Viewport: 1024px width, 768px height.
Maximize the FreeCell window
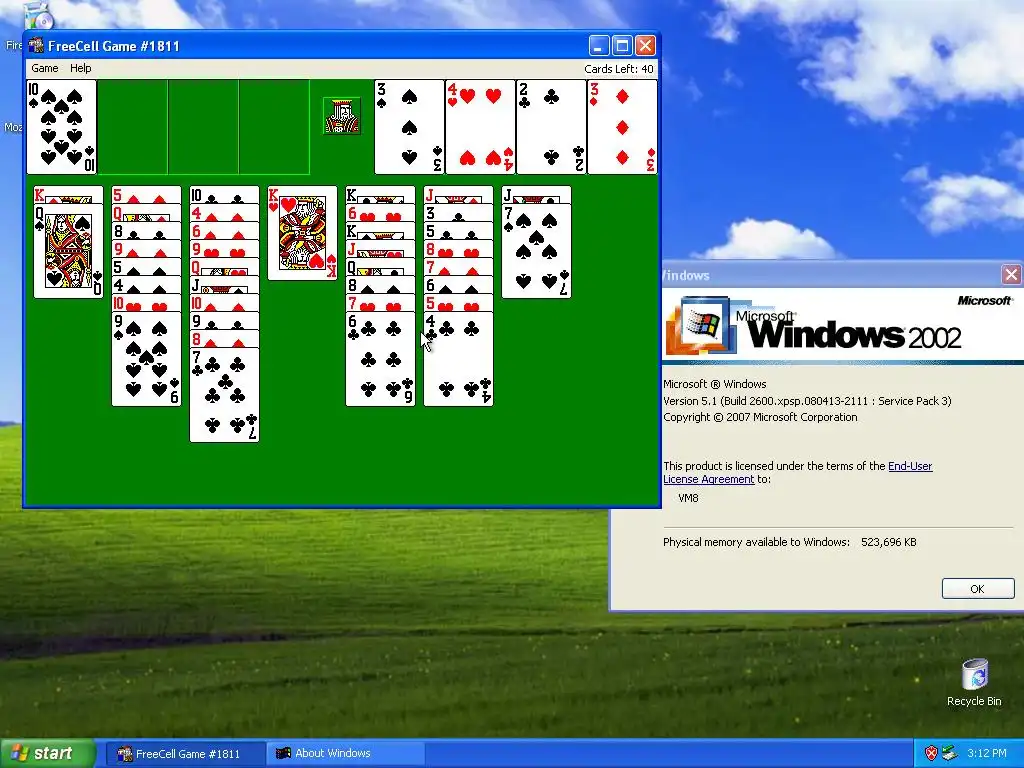click(x=622, y=46)
